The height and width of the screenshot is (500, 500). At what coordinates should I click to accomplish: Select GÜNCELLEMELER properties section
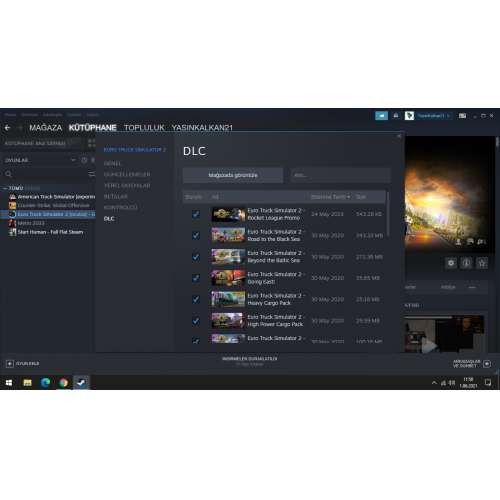[x=127, y=175]
